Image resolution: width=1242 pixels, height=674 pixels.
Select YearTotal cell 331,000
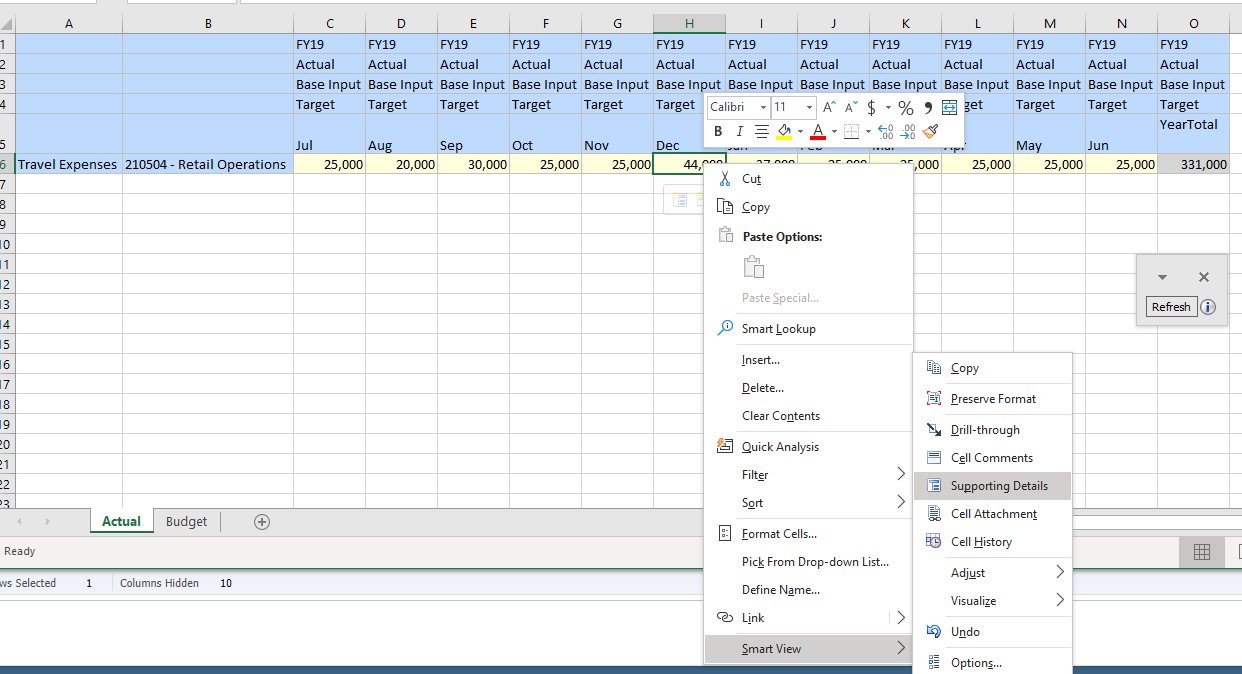(x=1194, y=165)
